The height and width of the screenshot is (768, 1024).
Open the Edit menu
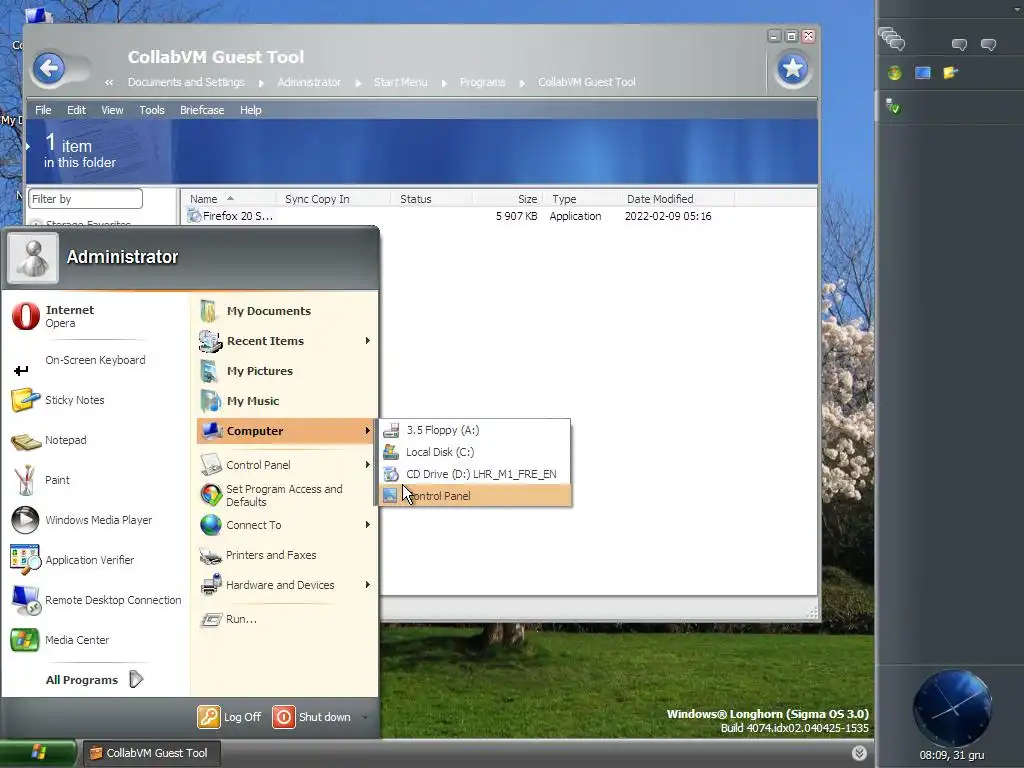click(x=76, y=110)
